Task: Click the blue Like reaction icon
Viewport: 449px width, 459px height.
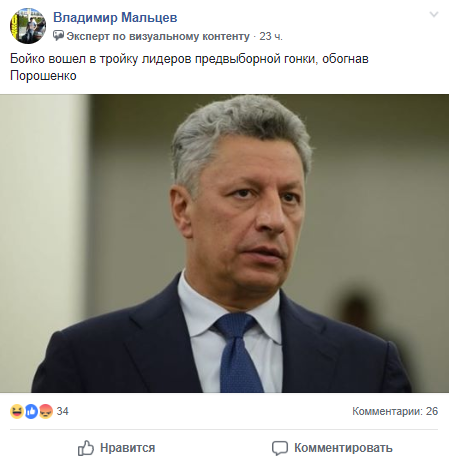Action: click(31, 411)
